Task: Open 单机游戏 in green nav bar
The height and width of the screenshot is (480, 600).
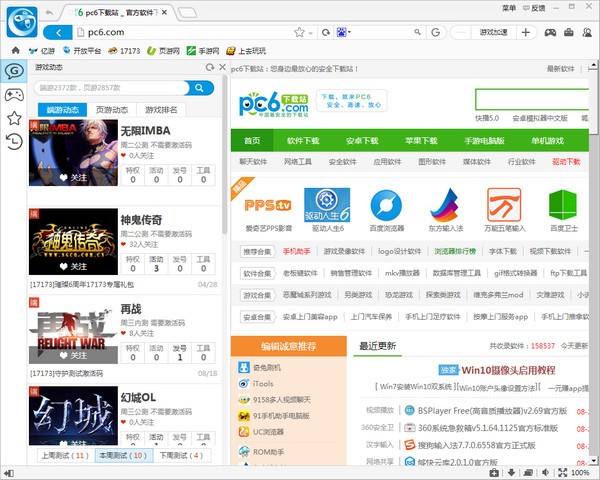Action: (x=548, y=140)
